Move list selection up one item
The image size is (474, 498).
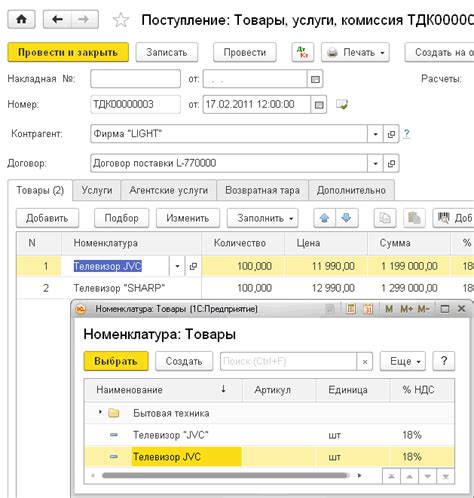(409, 476)
